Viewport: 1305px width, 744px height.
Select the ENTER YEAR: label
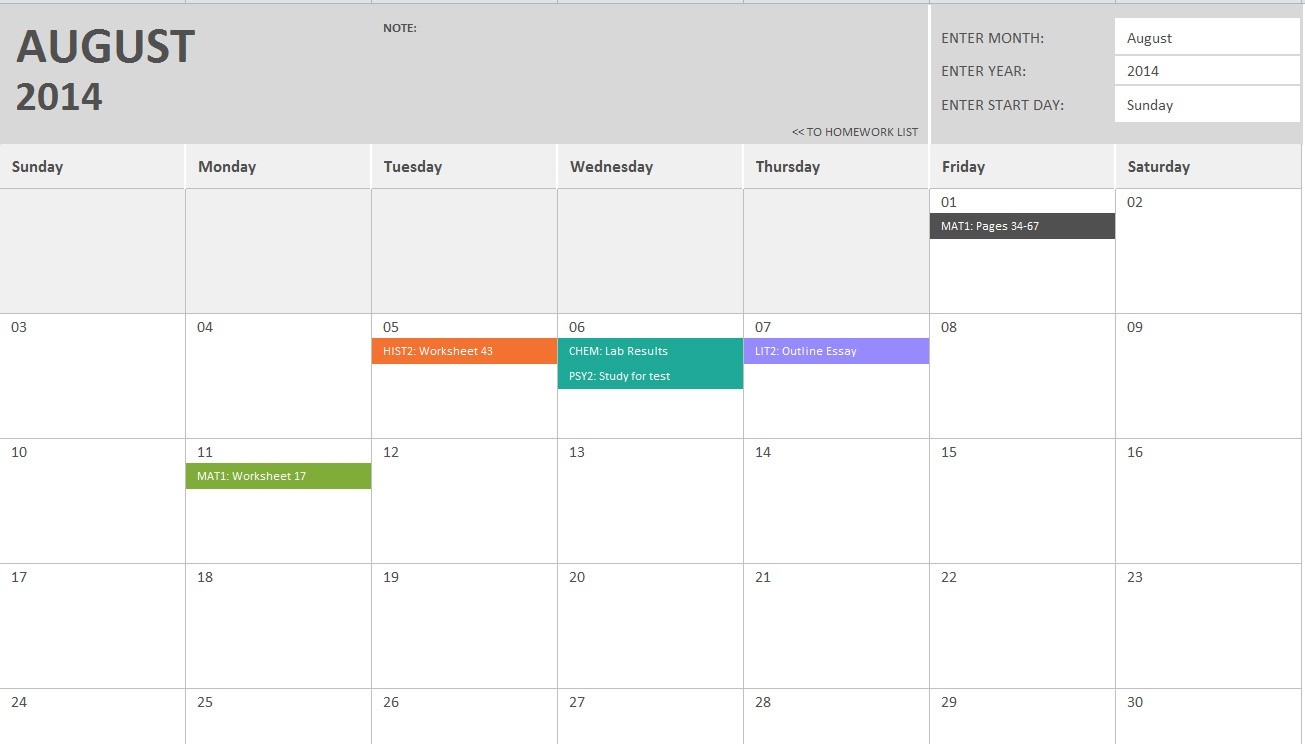coord(983,71)
